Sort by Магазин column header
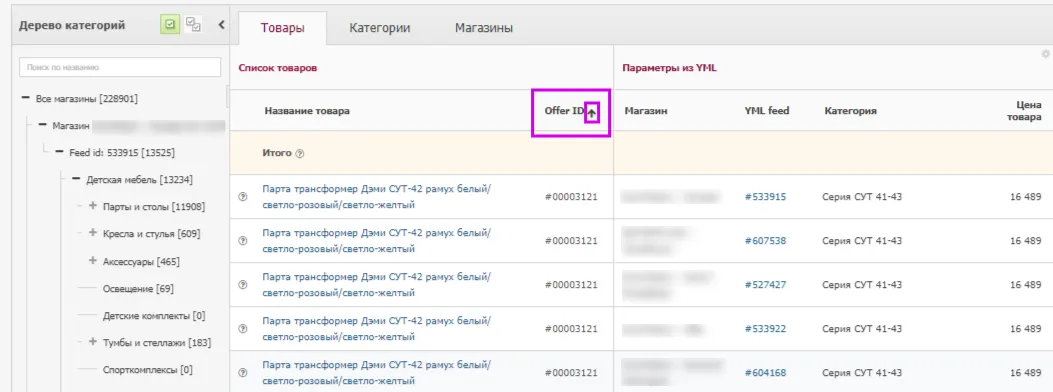 [x=645, y=111]
